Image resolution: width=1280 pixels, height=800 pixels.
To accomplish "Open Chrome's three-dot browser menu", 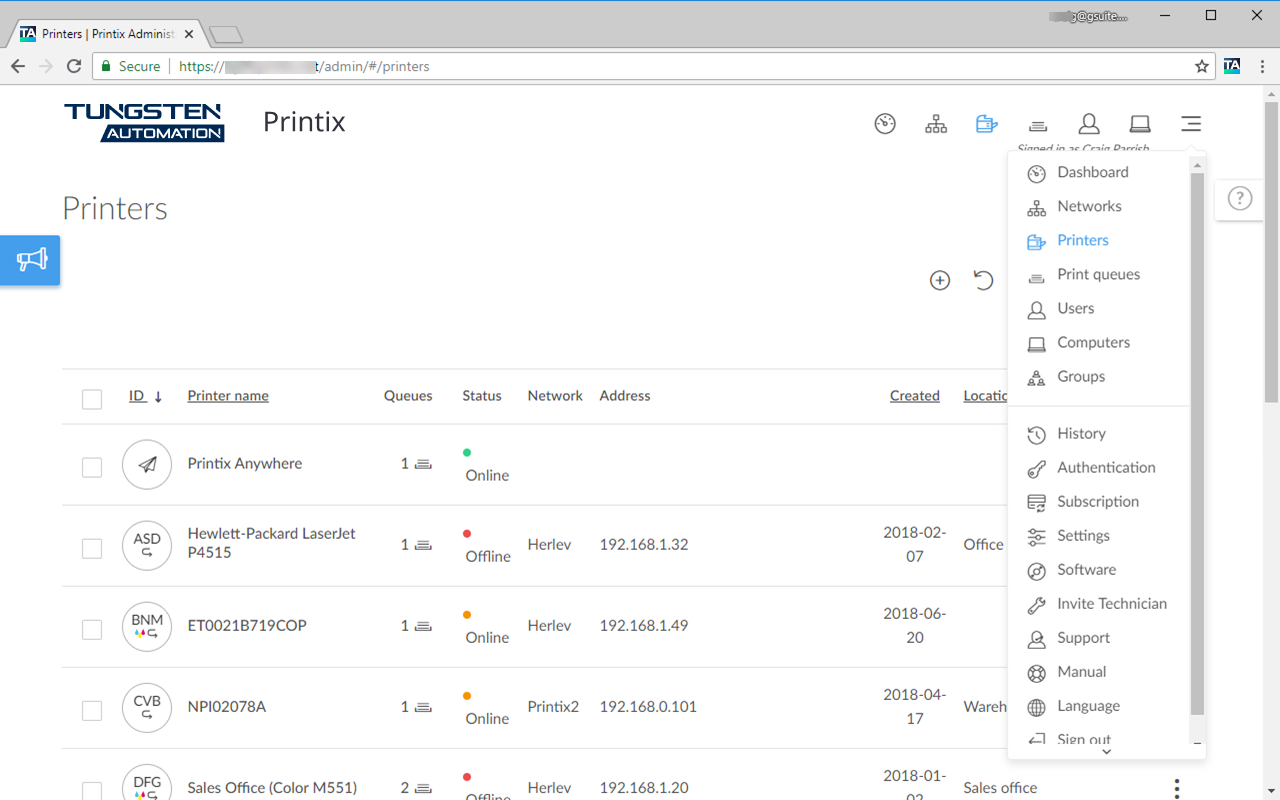I will [1264, 66].
